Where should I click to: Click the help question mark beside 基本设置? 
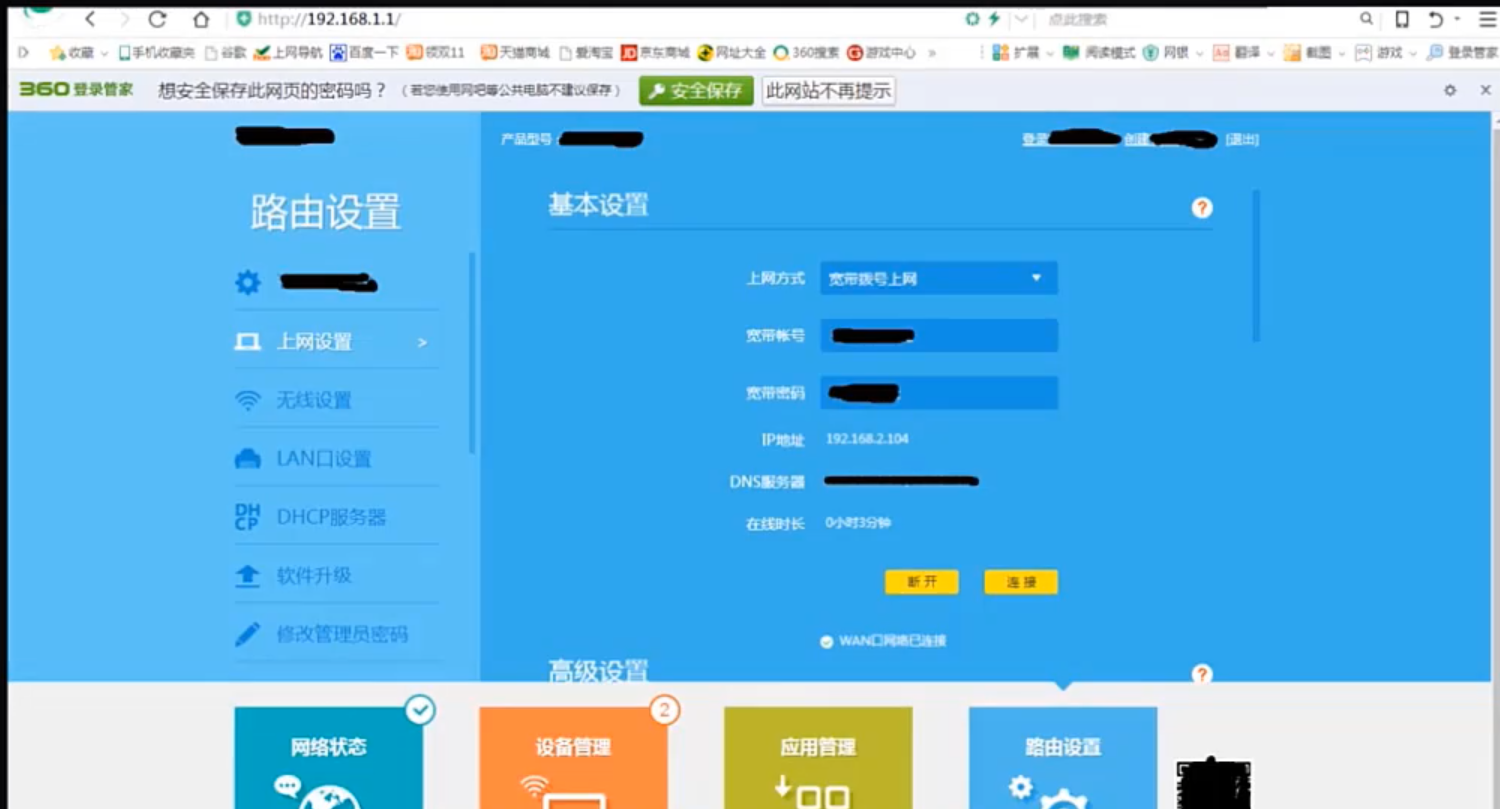coord(1202,208)
